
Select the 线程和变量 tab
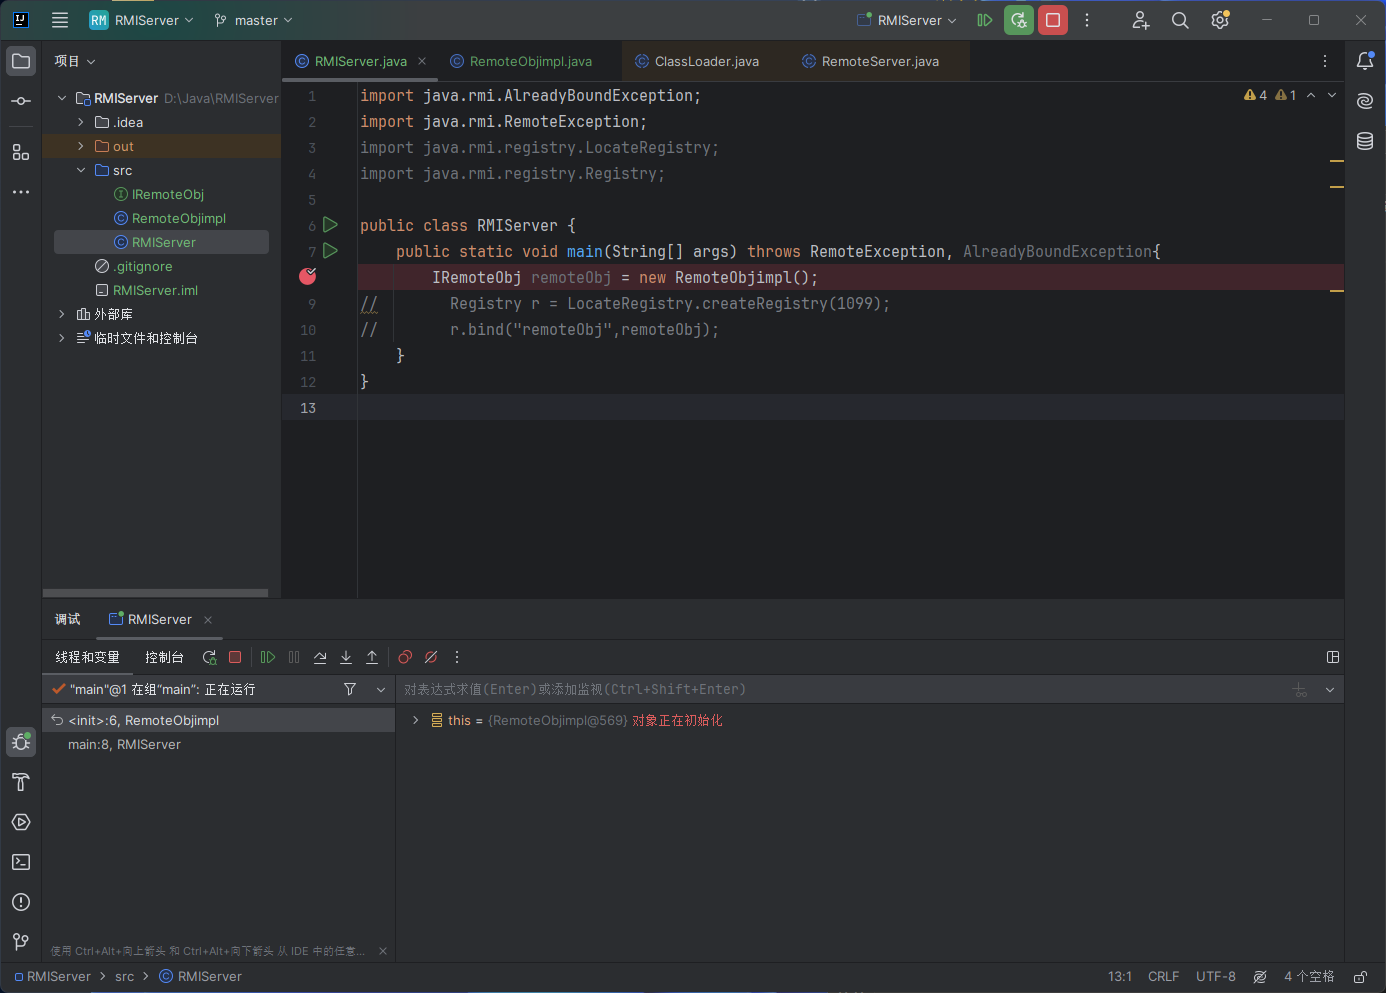[87, 657]
